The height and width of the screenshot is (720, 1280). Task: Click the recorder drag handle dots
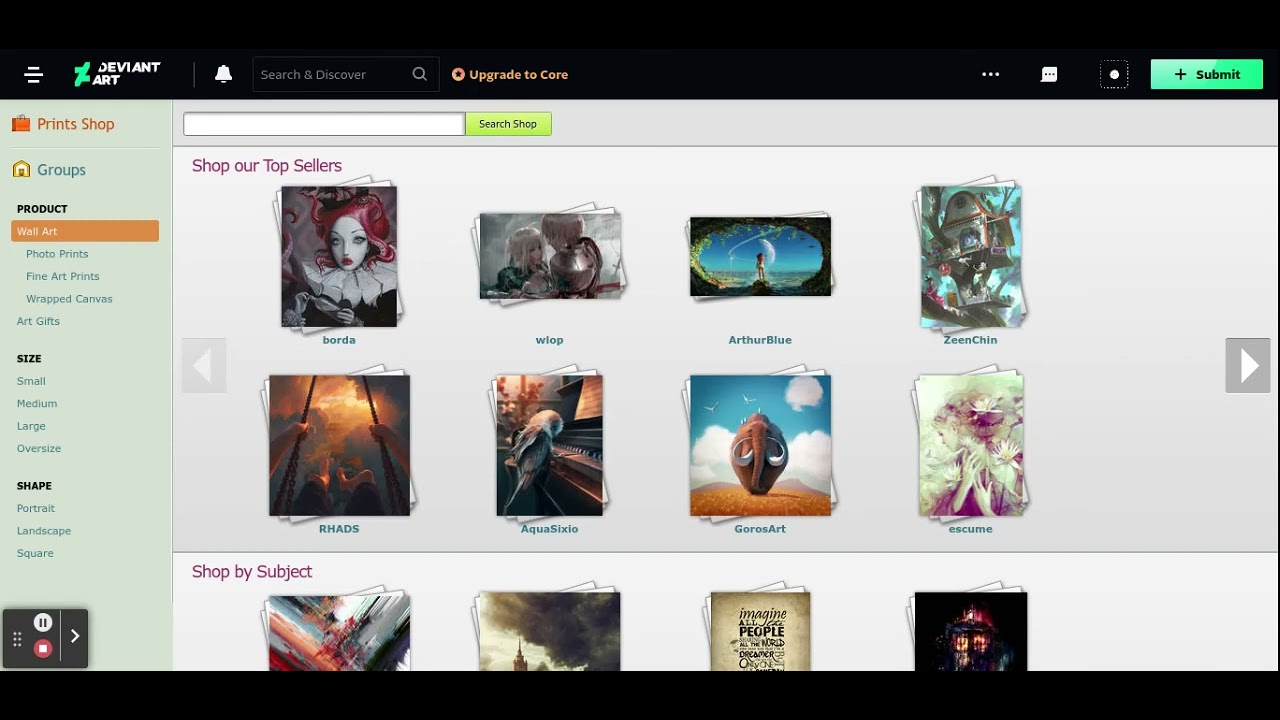click(x=17, y=638)
